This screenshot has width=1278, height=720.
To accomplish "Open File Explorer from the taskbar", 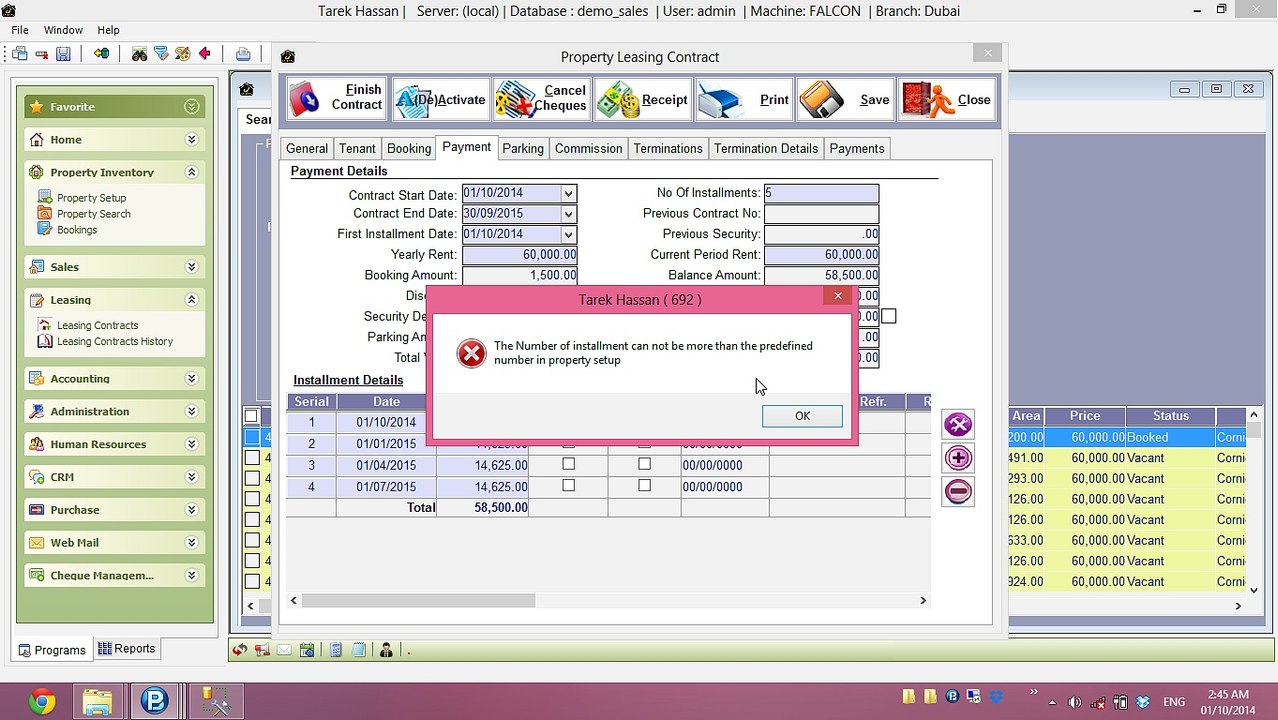I will point(97,701).
